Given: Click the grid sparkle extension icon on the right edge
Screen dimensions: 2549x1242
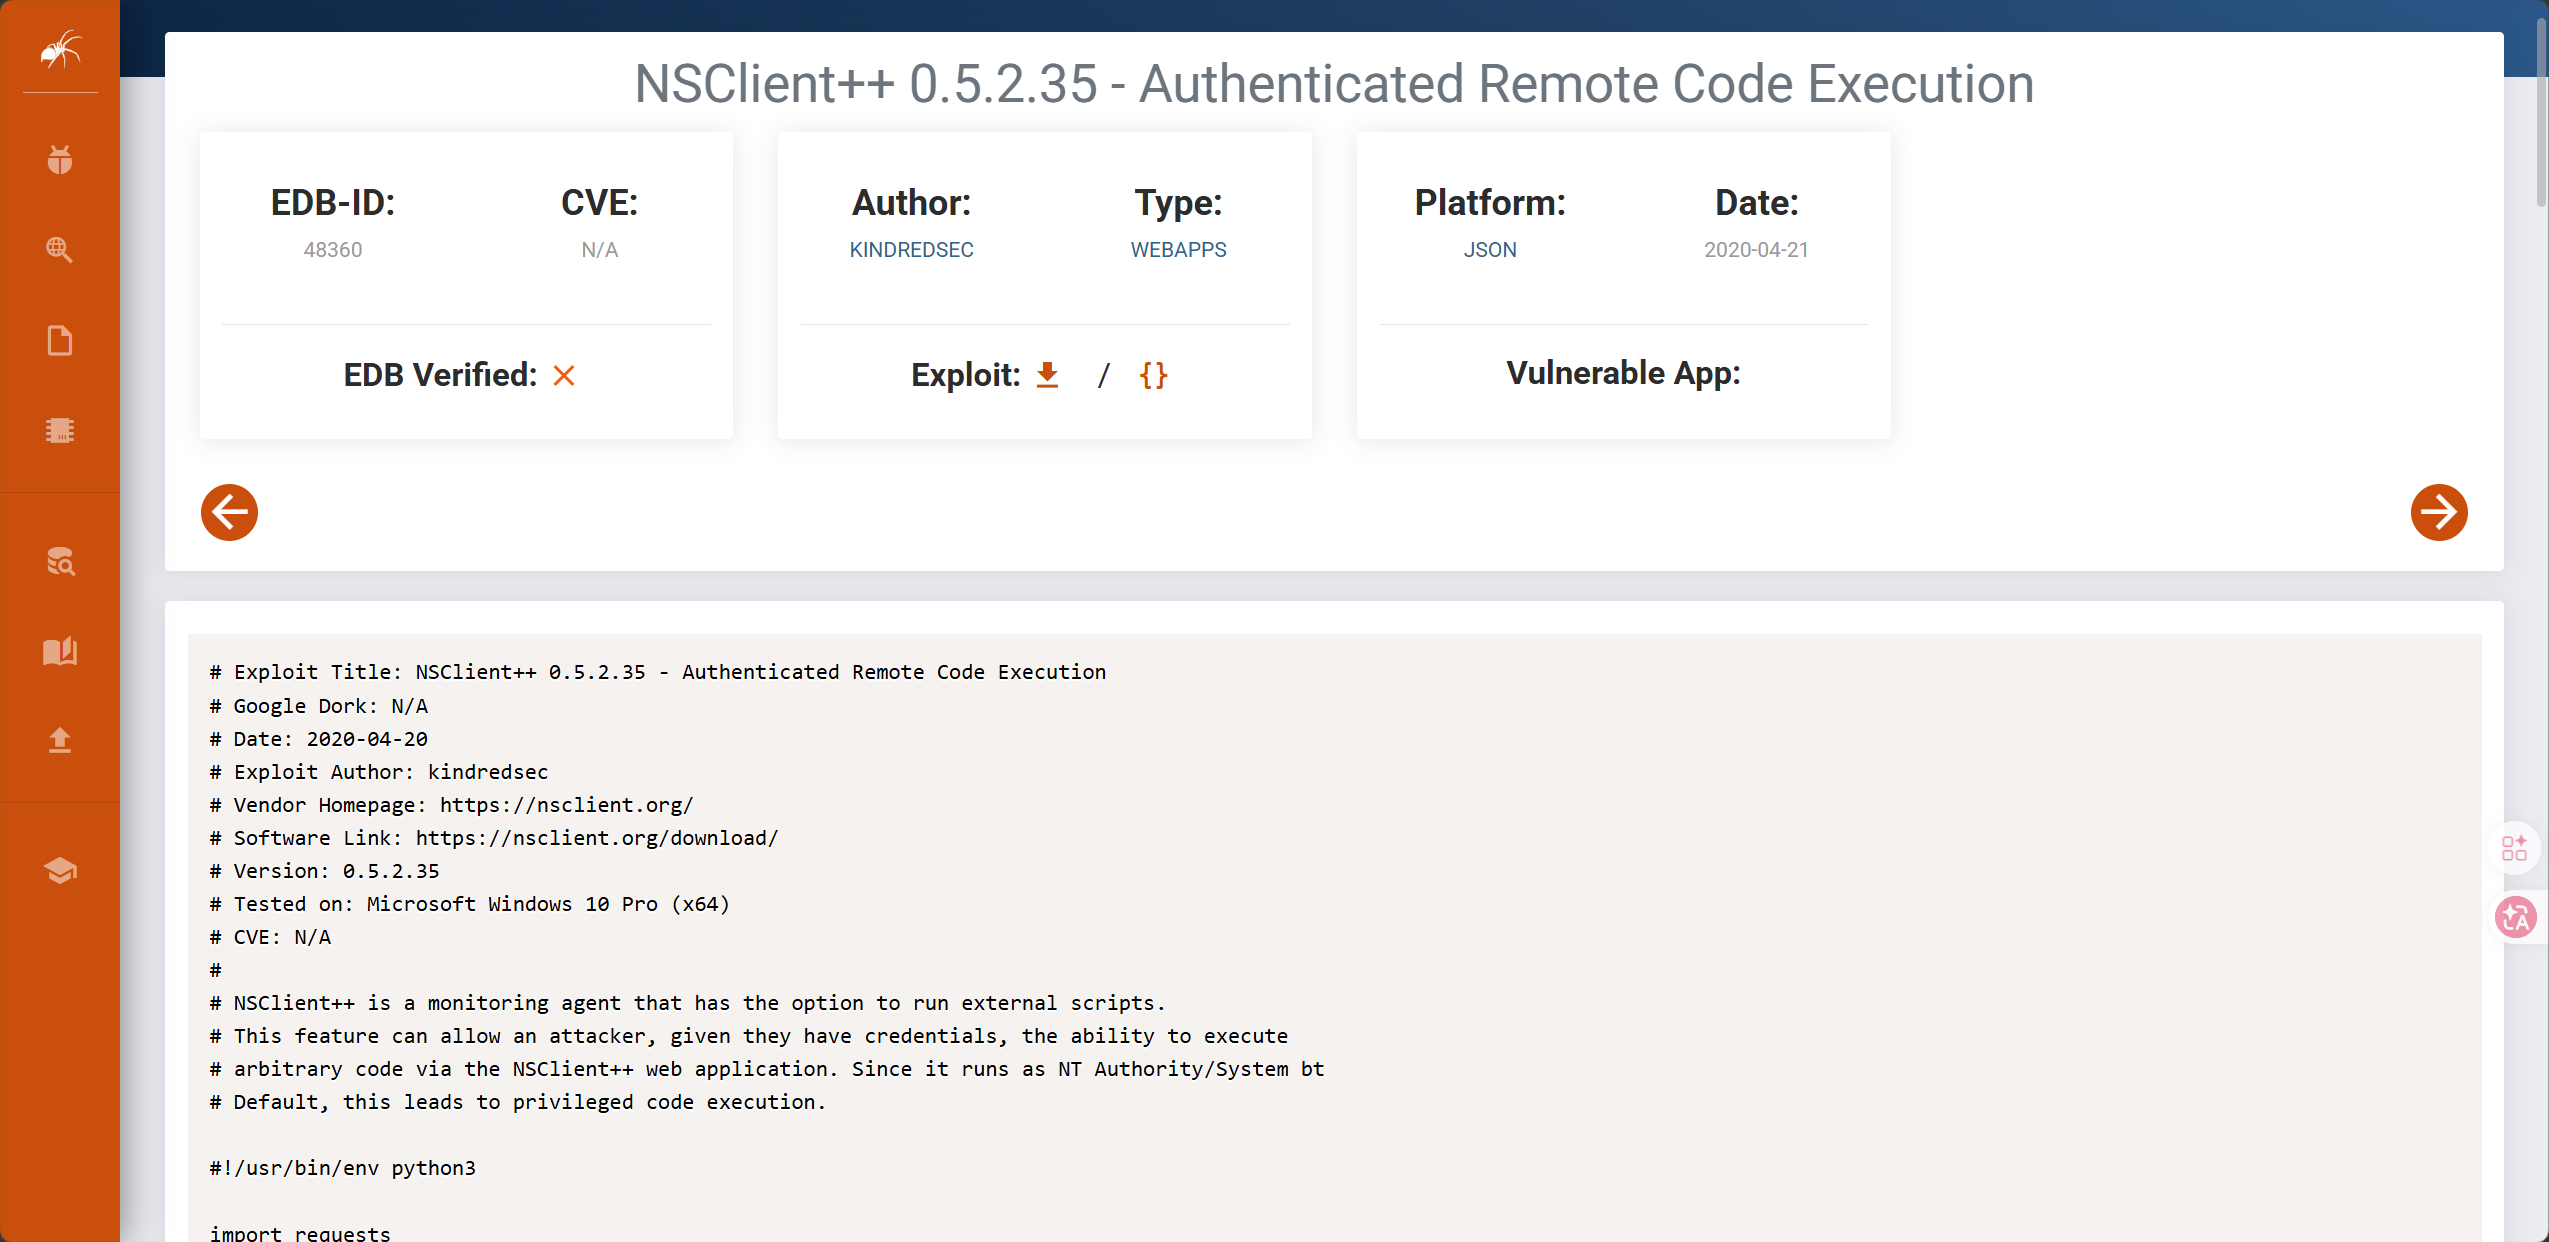Looking at the screenshot, I should (x=2514, y=848).
